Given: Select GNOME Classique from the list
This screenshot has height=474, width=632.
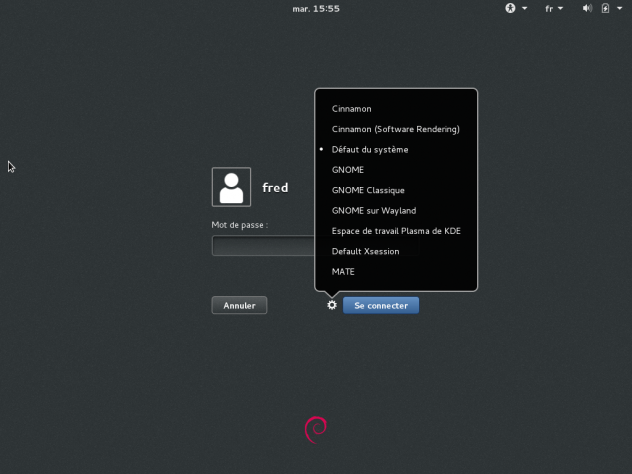Looking at the screenshot, I should pos(368,190).
